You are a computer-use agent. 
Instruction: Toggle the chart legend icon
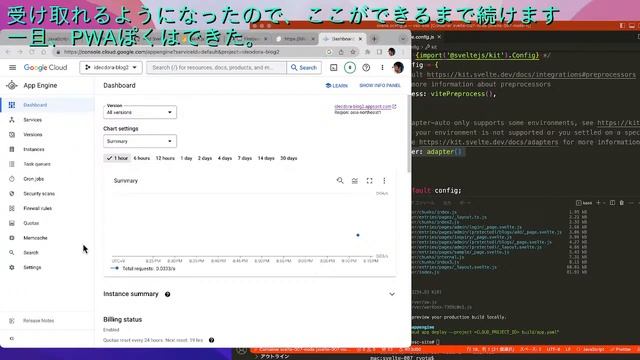[355, 180]
